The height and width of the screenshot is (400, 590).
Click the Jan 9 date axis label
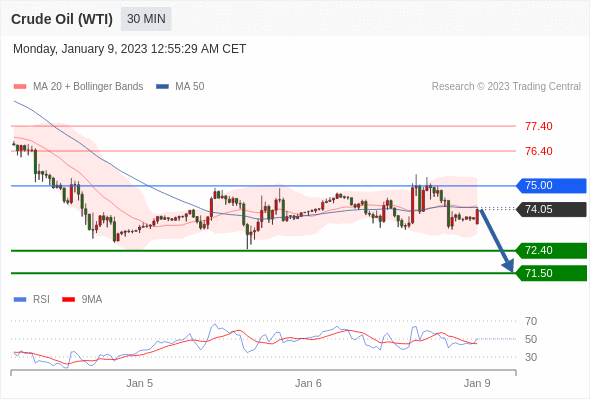coord(477,383)
